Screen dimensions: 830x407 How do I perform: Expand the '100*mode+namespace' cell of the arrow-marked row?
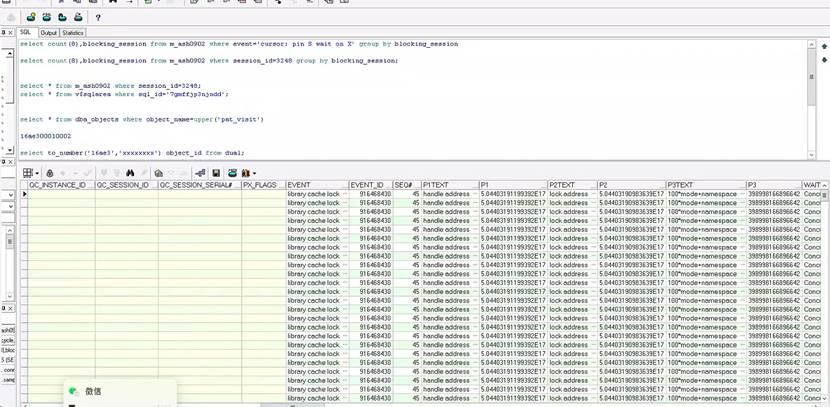pos(742,194)
